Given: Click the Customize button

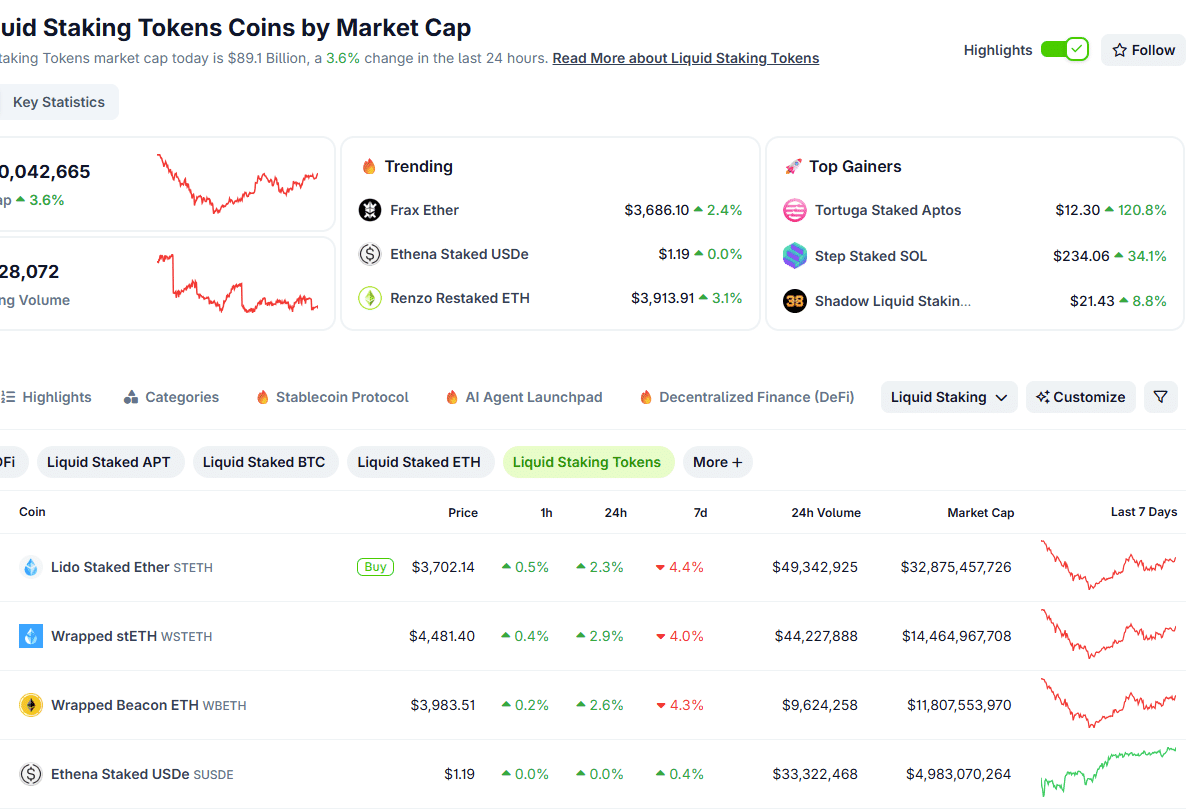Looking at the screenshot, I should (1080, 397).
